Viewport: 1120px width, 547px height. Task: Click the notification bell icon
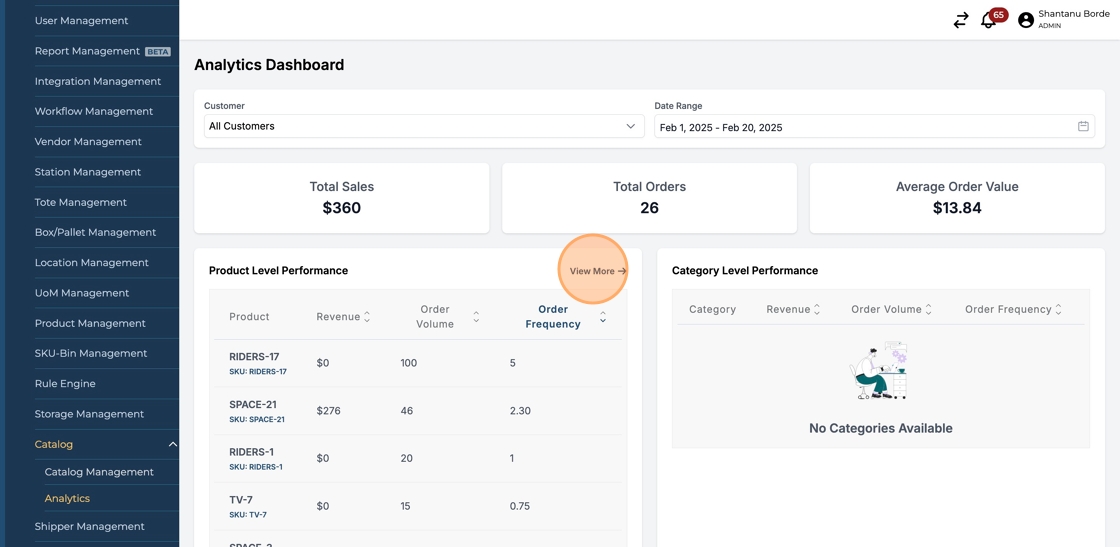(988, 20)
